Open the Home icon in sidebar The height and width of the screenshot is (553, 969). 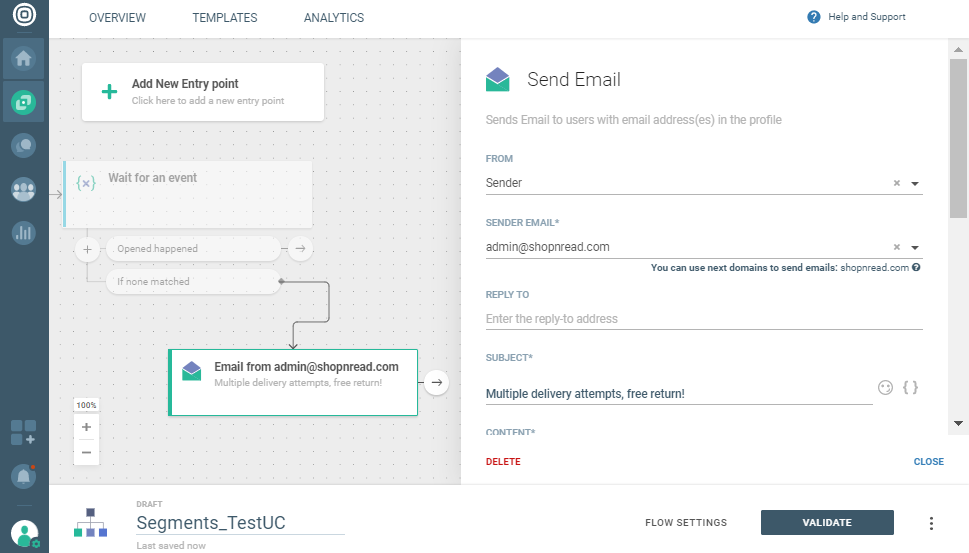pyautogui.click(x=23, y=59)
